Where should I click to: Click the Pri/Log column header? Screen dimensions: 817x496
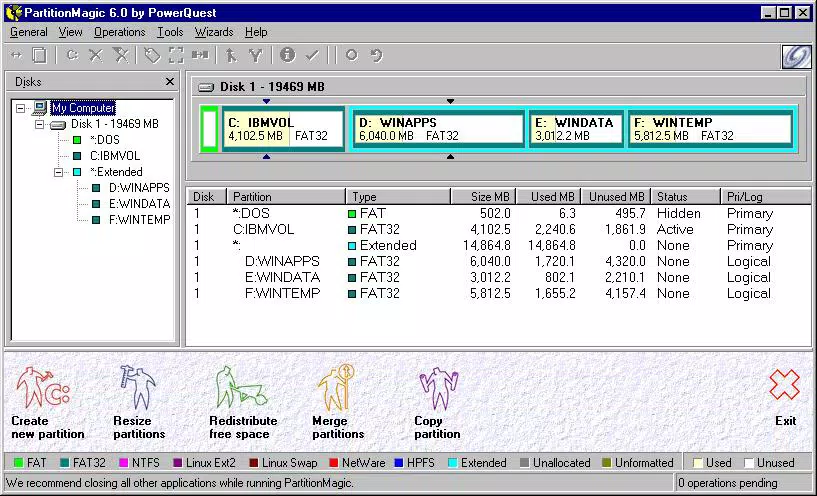(x=765, y=197)
